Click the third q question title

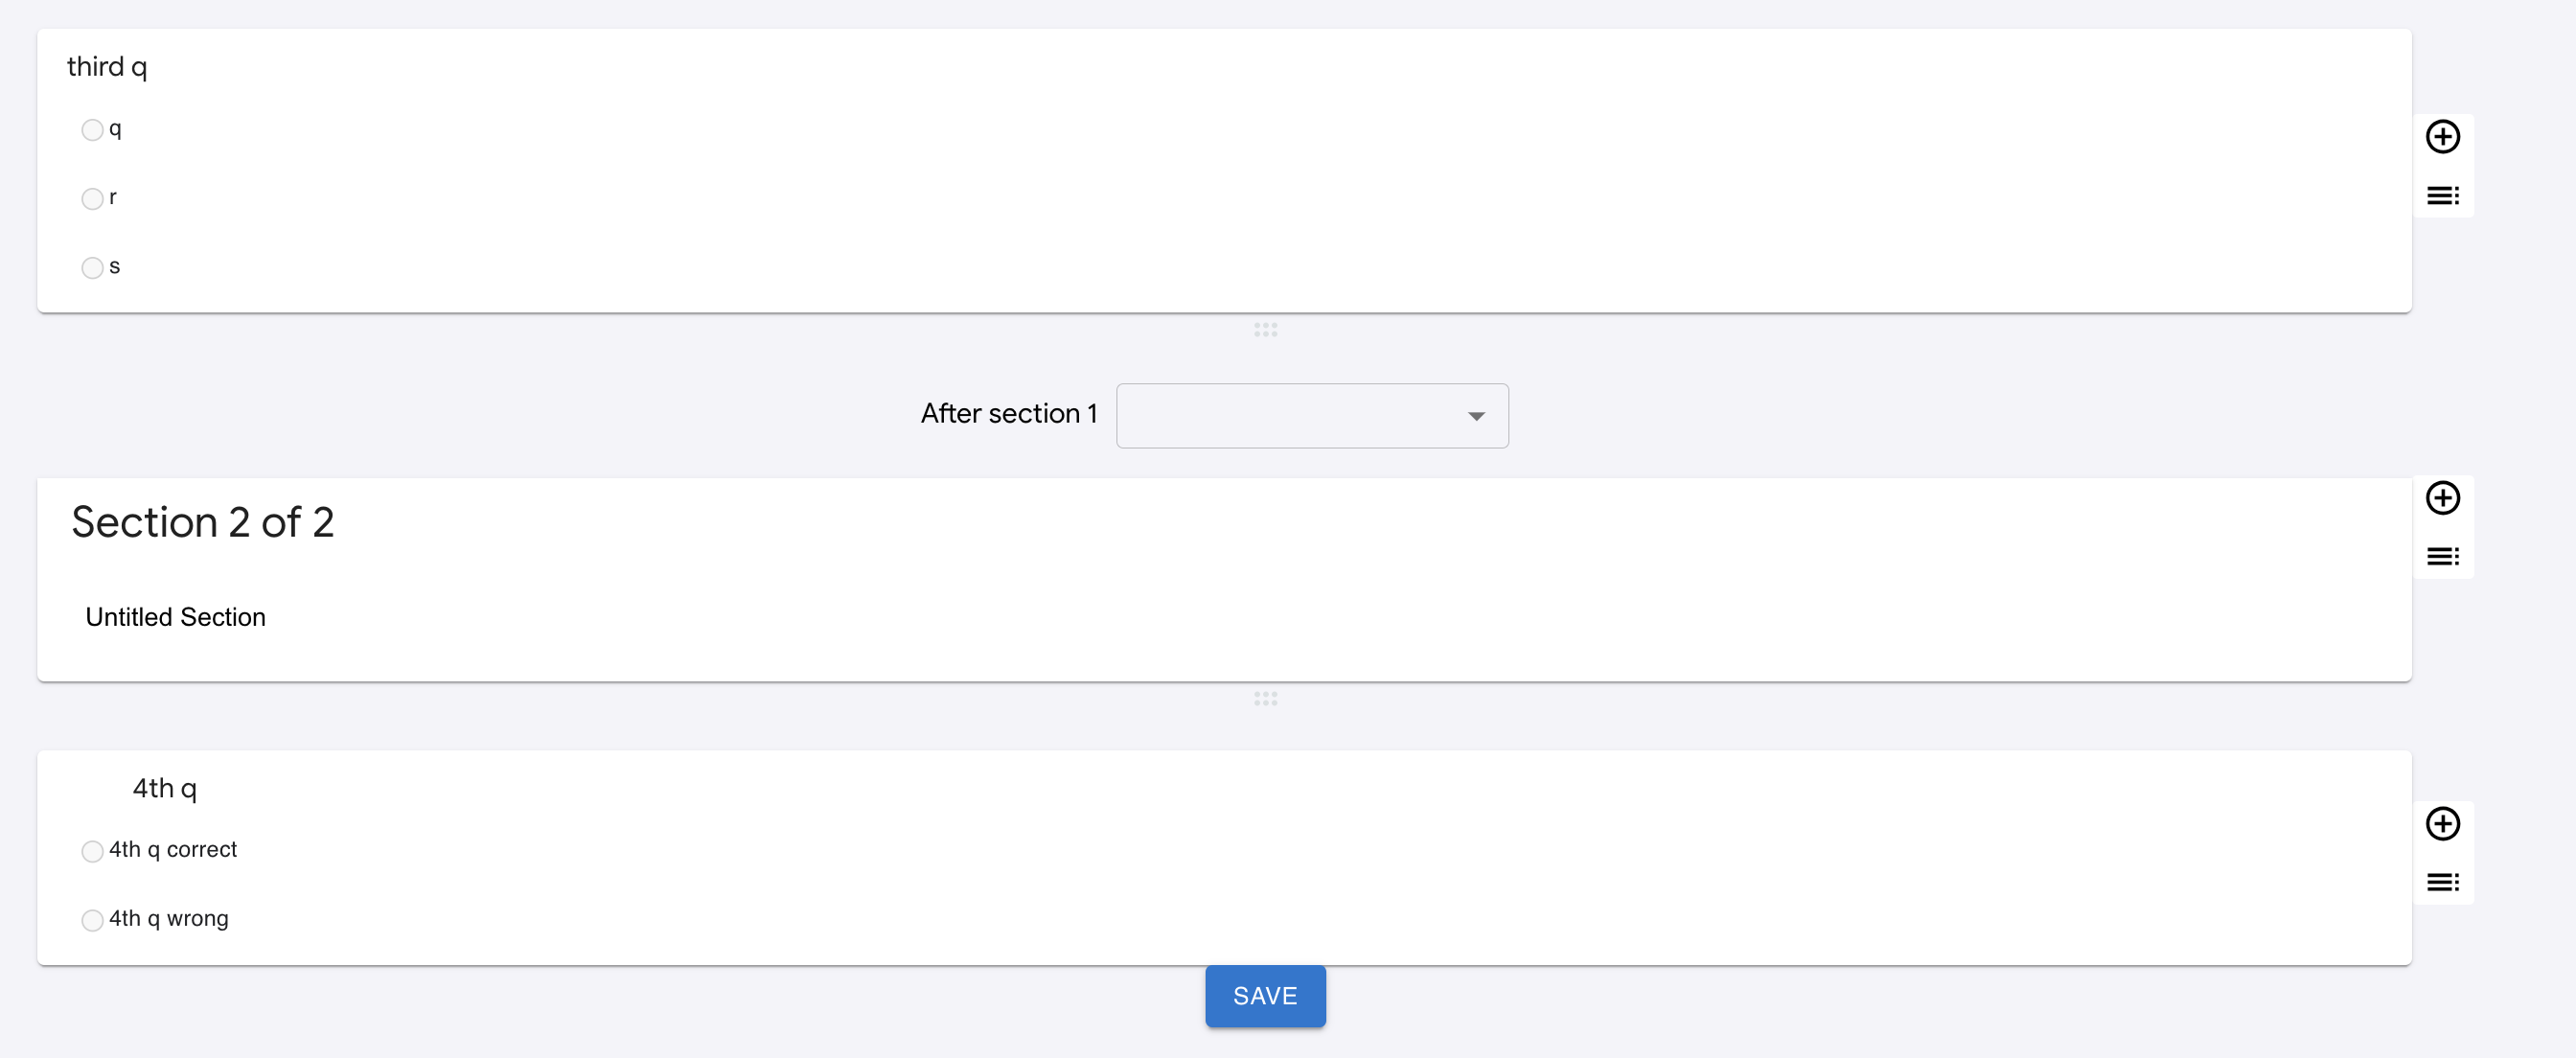[x=107, y=67]
